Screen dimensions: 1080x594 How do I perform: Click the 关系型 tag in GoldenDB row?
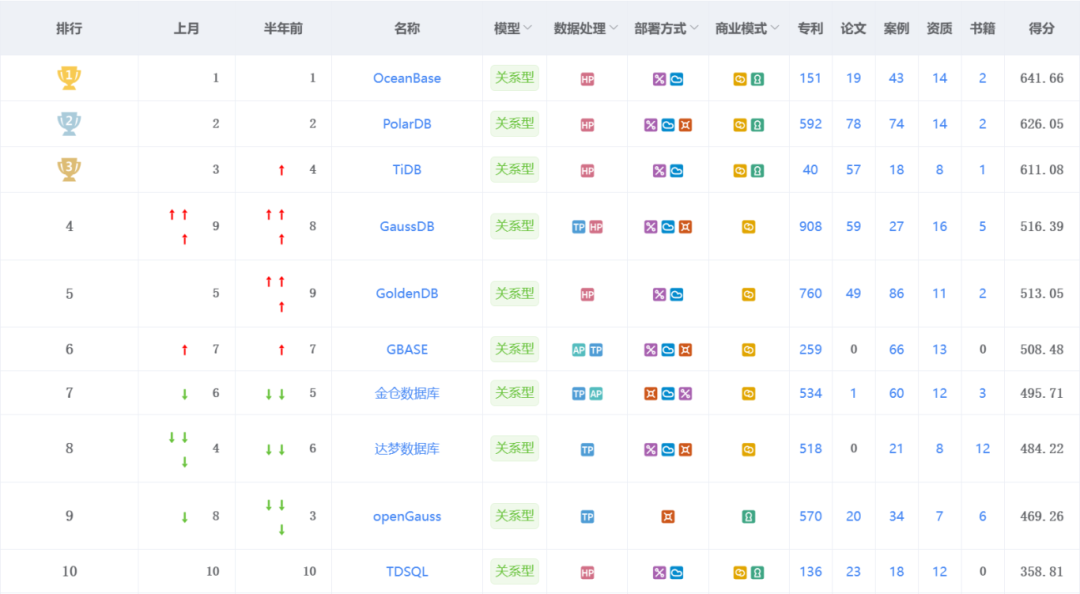[515, 294]
